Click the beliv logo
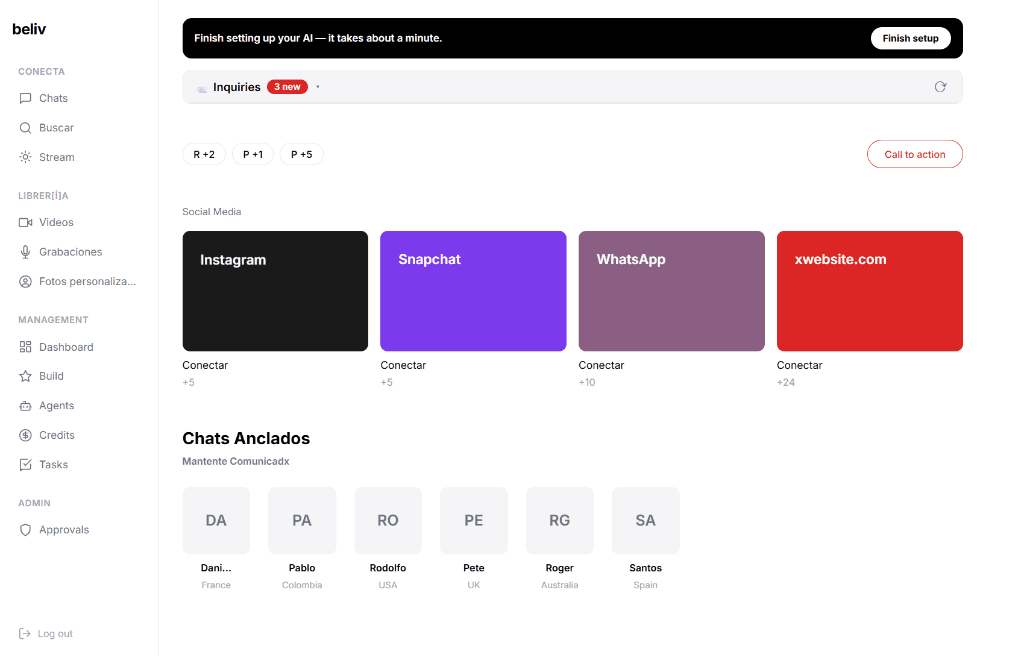 (x=29, y=29)
